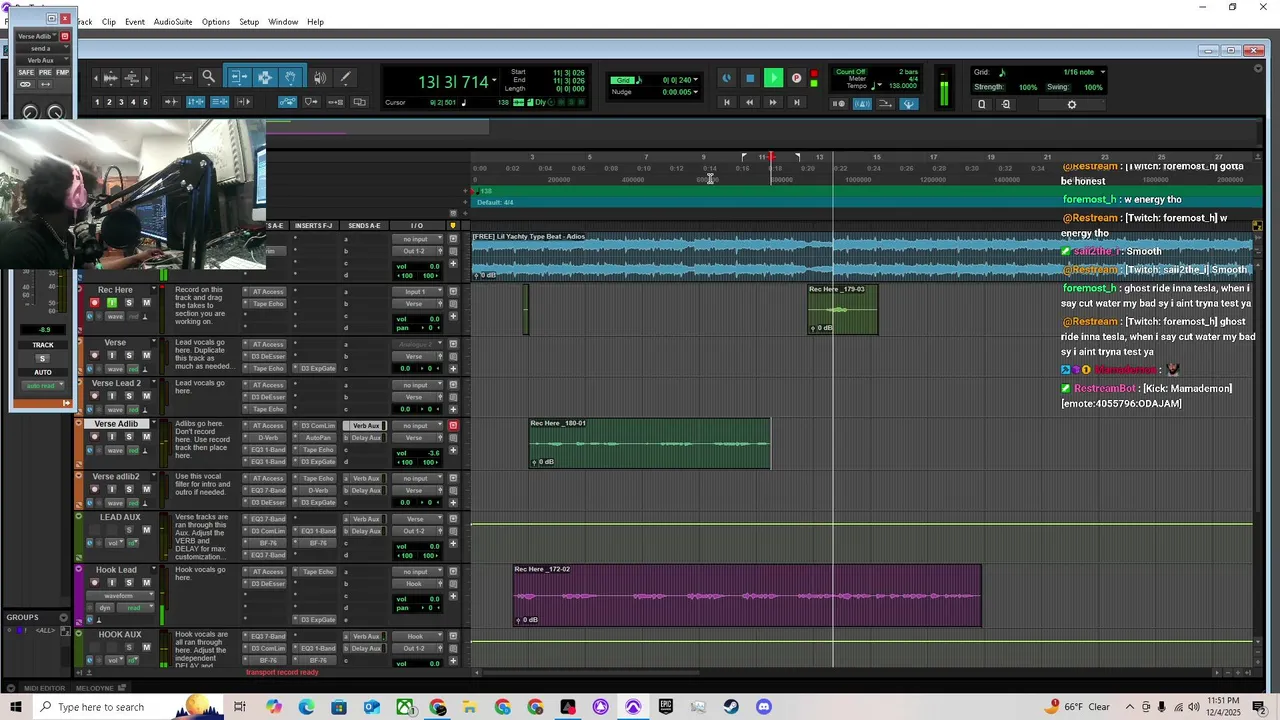Select the Rec Here_180-01 audio clip
The width and height of the screenshot is (1280, 720).
click(x=650, y=443)
